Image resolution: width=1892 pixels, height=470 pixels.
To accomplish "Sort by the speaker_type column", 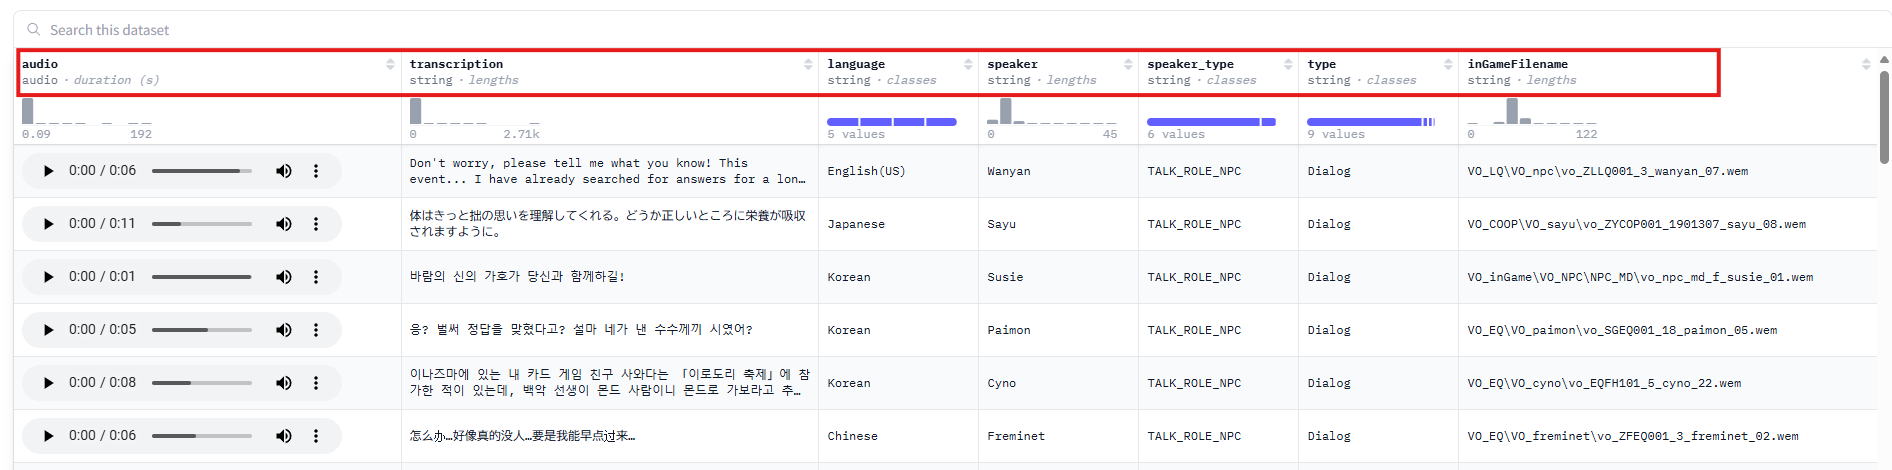I will click(x=1288, y=64).
